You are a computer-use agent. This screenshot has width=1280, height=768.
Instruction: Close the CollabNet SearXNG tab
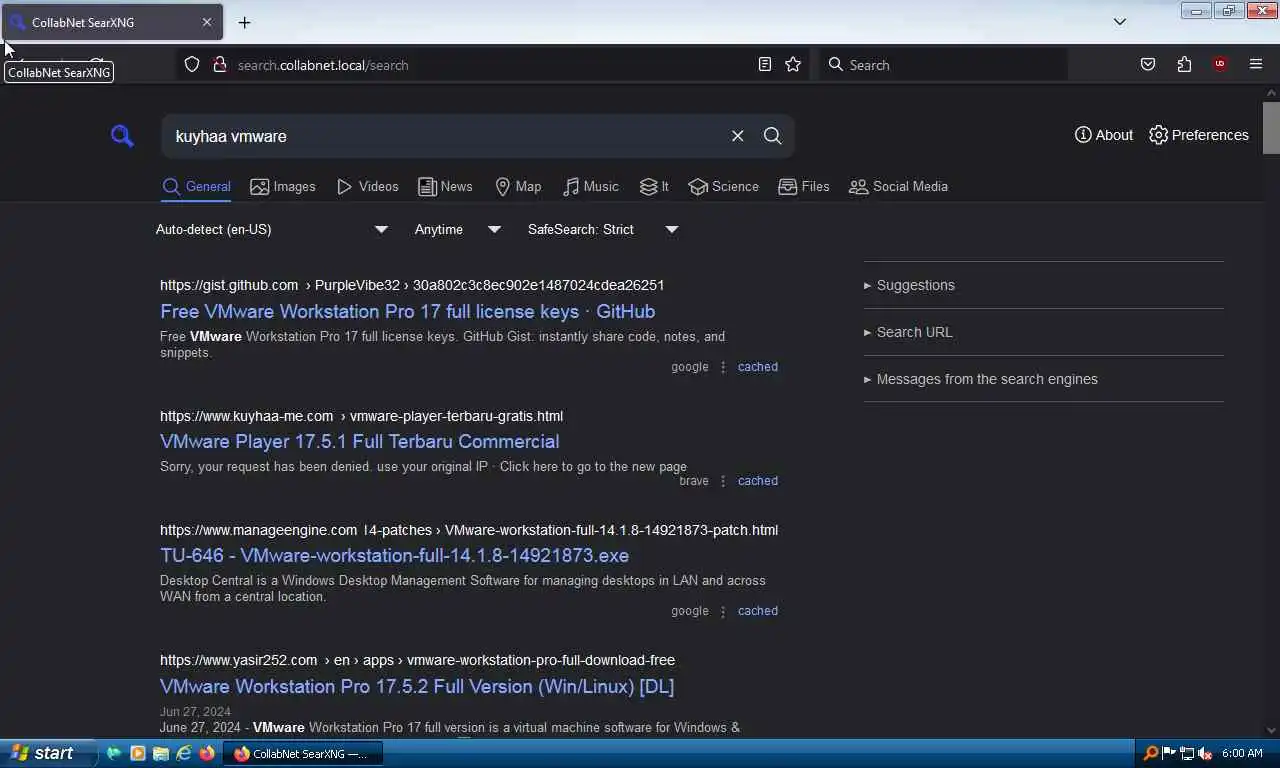coord(207,22)
